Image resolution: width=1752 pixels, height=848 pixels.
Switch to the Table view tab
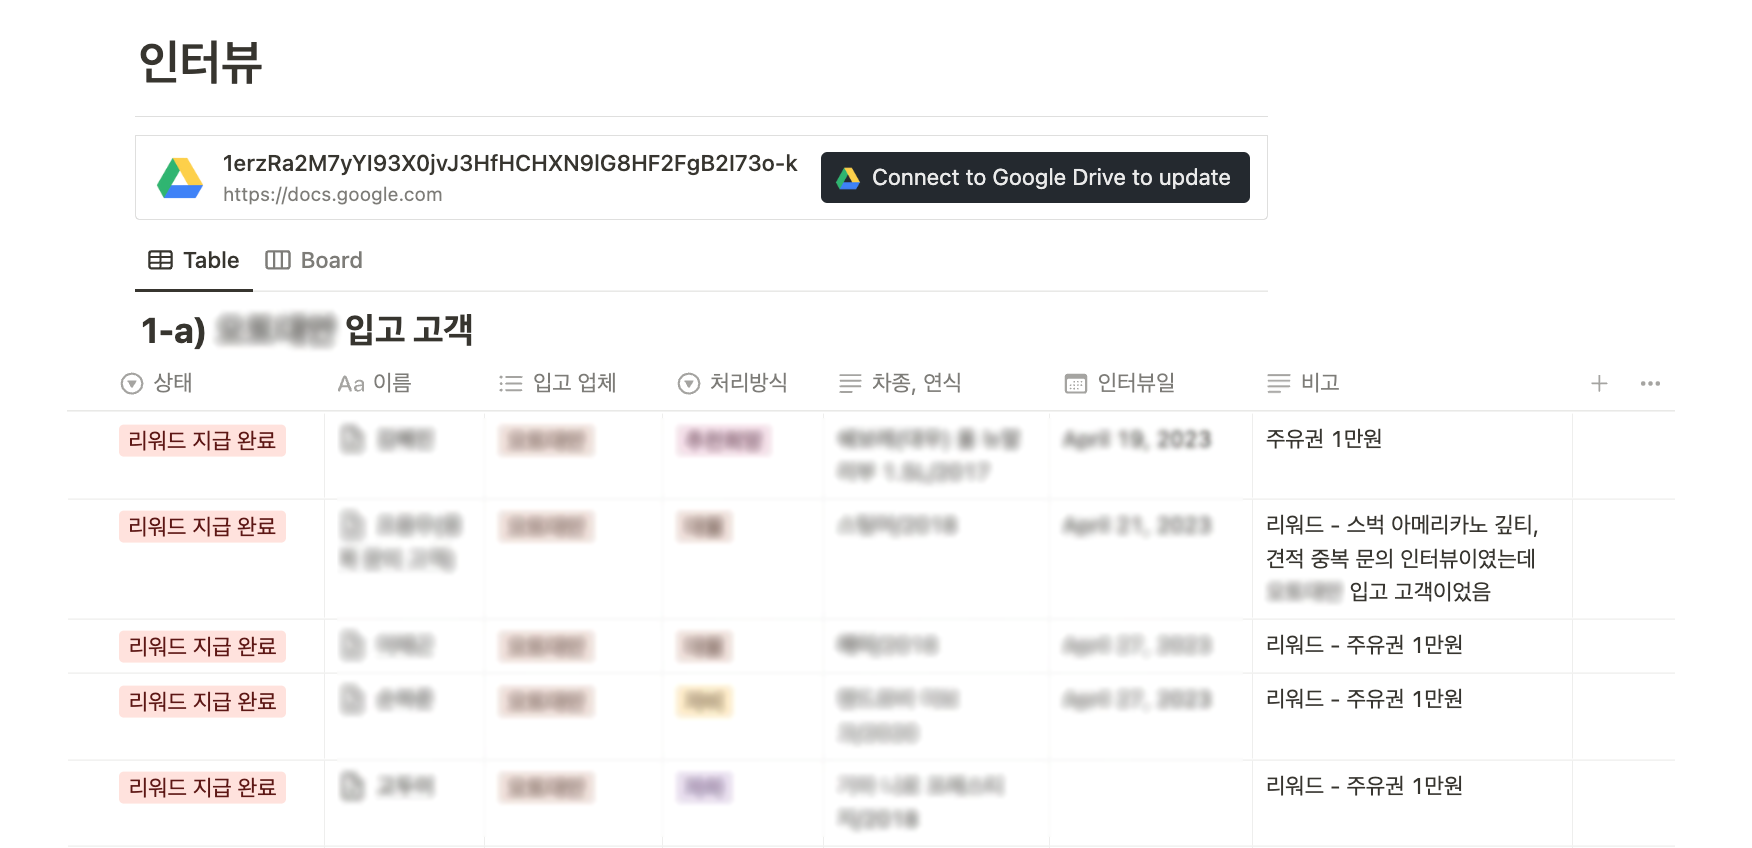pos(194,261)
